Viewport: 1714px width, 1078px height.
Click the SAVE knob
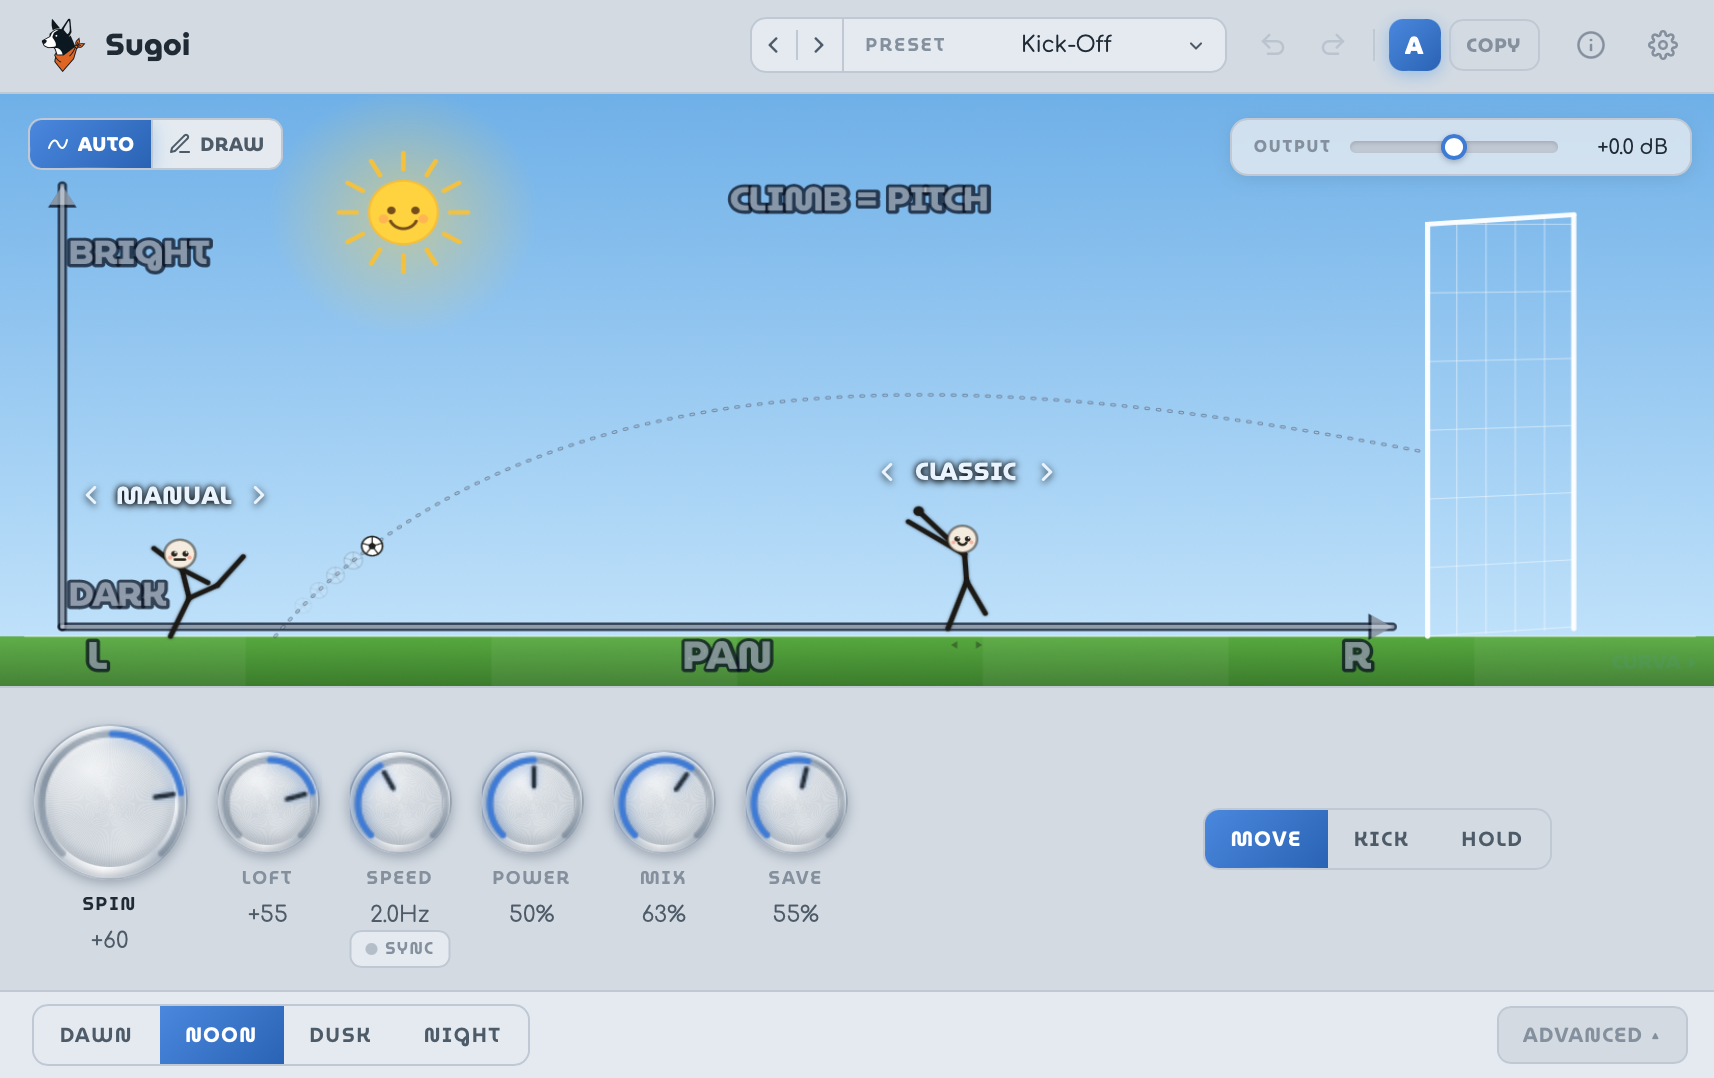(795, 802)
